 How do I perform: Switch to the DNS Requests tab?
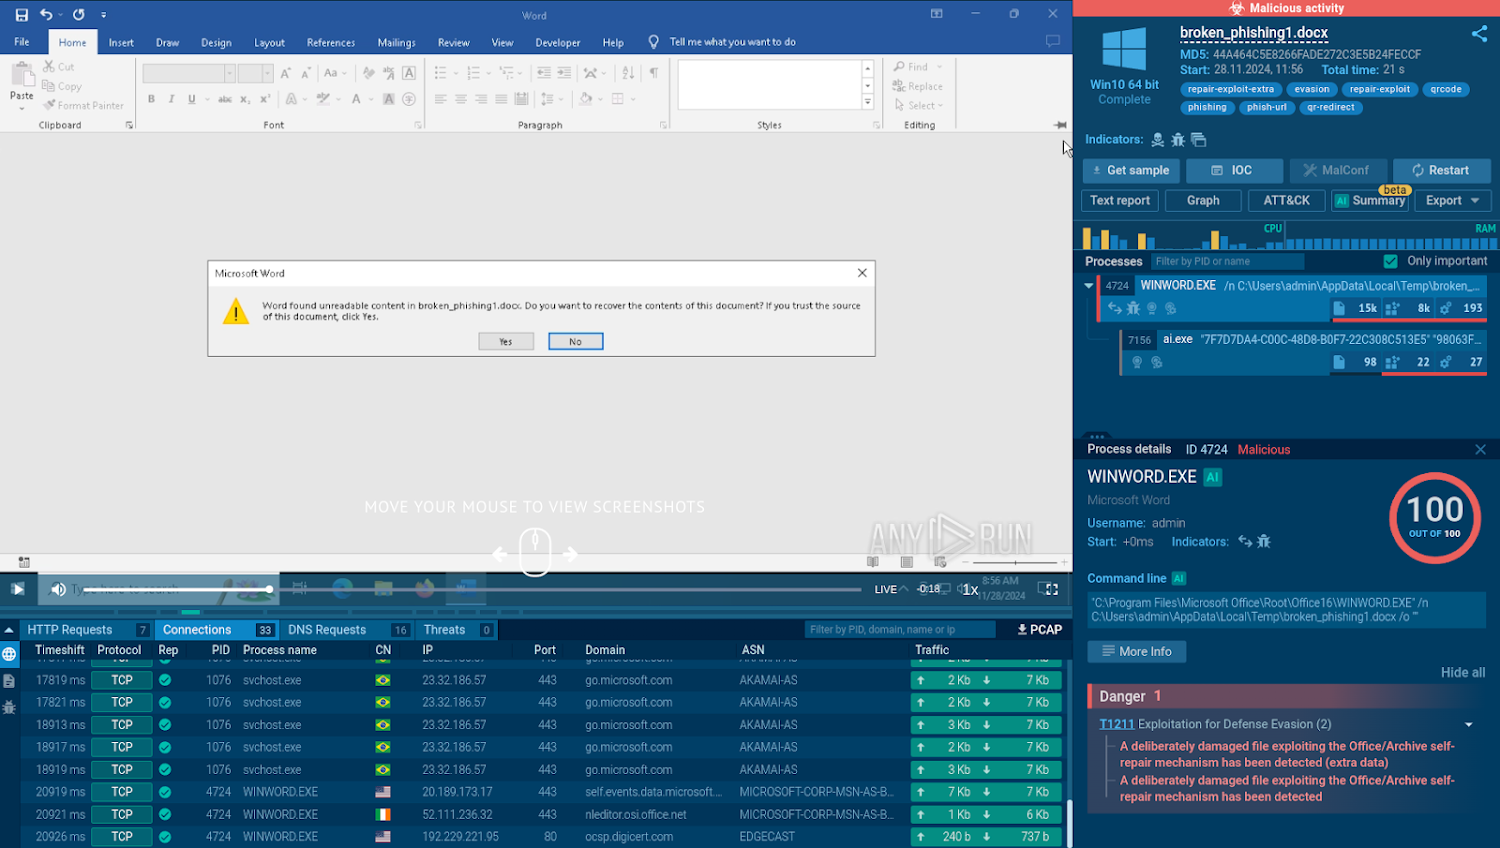click(x=327, y=630)
